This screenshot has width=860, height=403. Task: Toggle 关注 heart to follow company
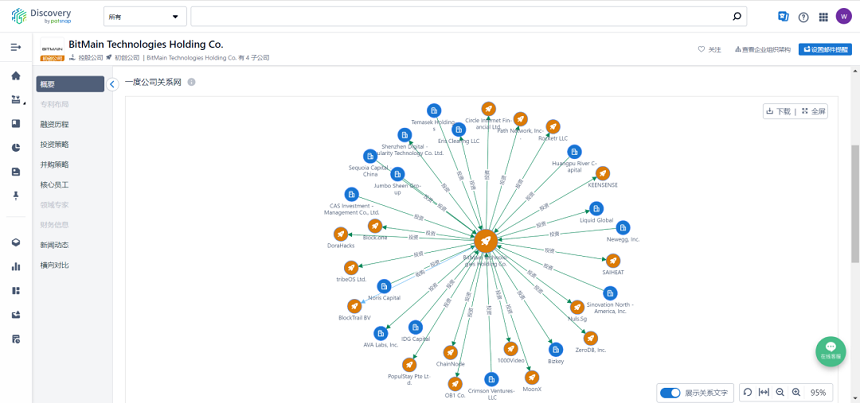click(x=709, y=49)
